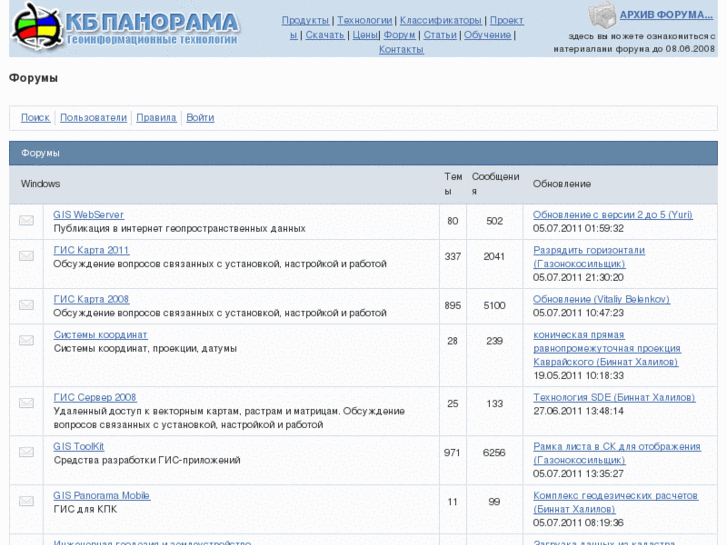
Task: Click envelope icon in Системы координат row
Action: click(26, 340)
